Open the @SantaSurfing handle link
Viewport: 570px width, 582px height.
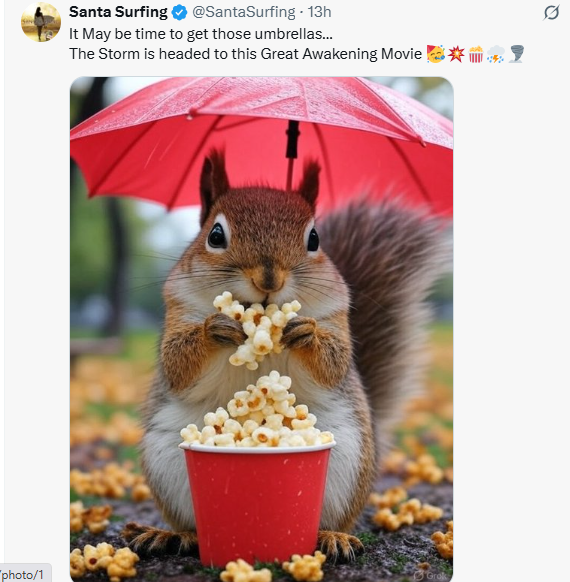244,12
